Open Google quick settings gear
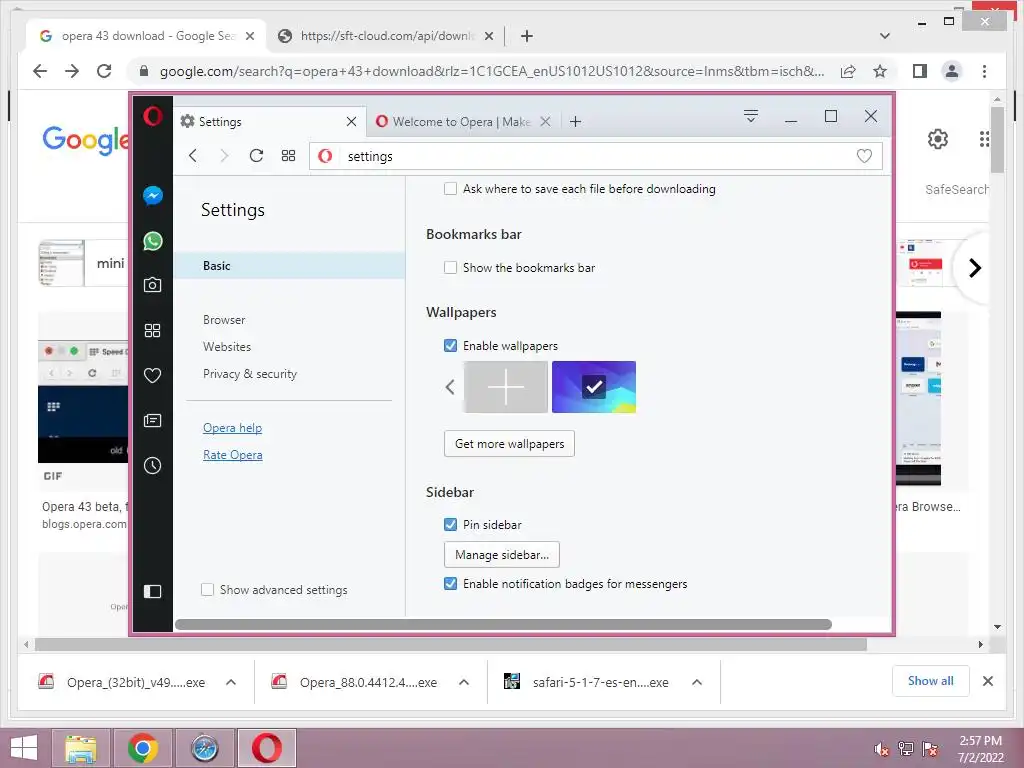1024x768 pixels. [938, 139]
